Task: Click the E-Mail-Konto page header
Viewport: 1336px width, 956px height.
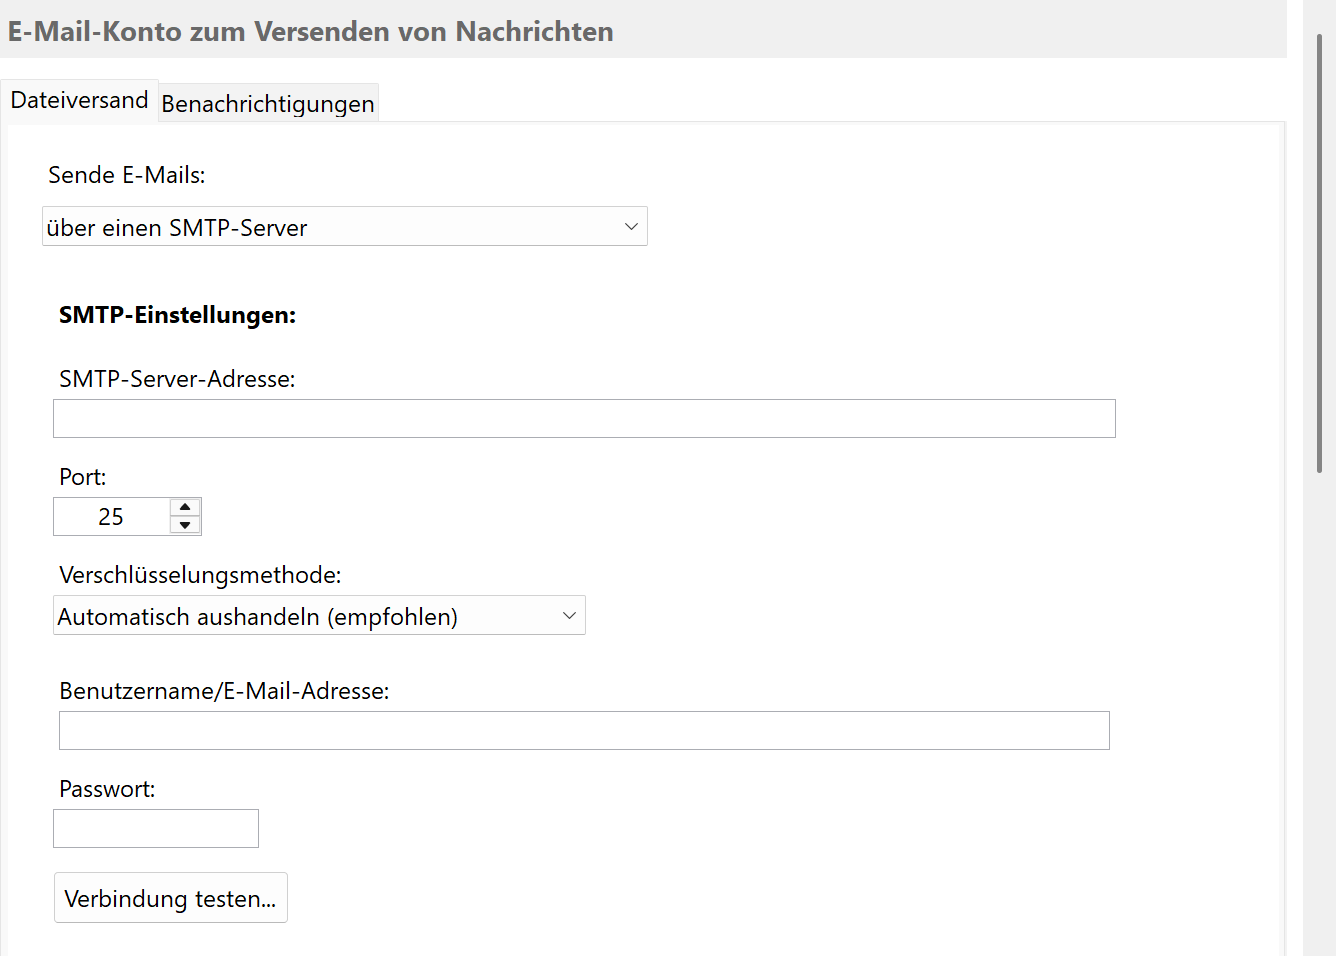Action: coord(310,31)
